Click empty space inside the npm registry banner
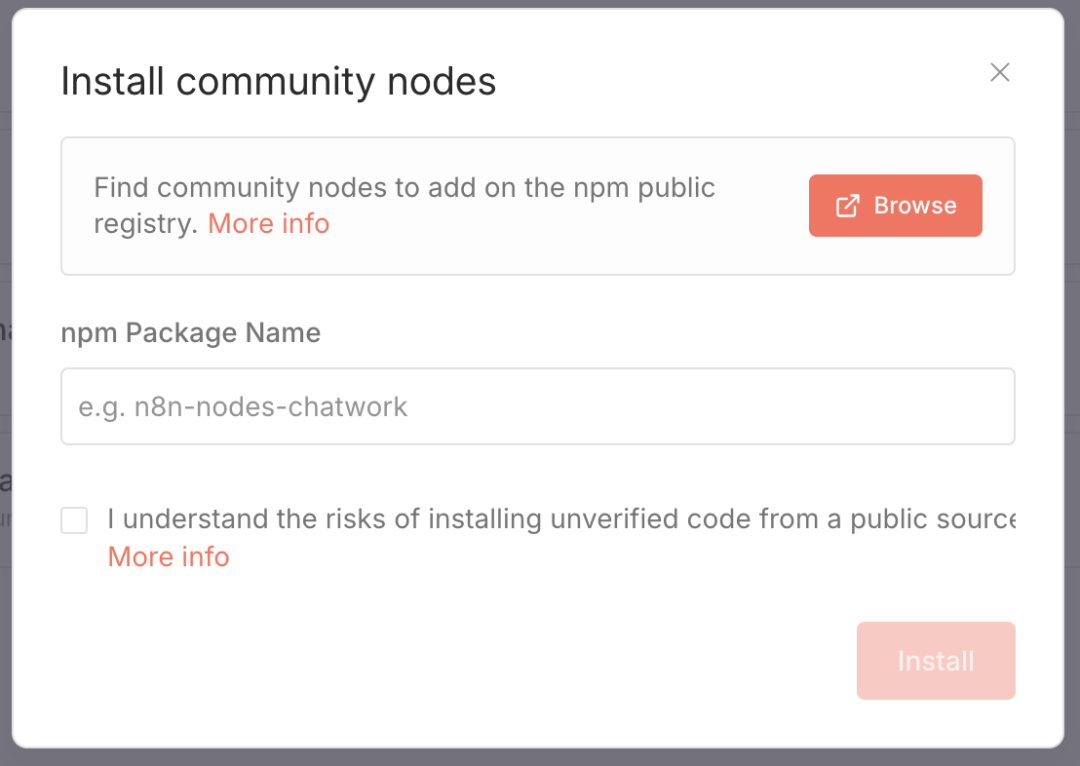Viewport: 1080px width, 766px height. (560, 250)
